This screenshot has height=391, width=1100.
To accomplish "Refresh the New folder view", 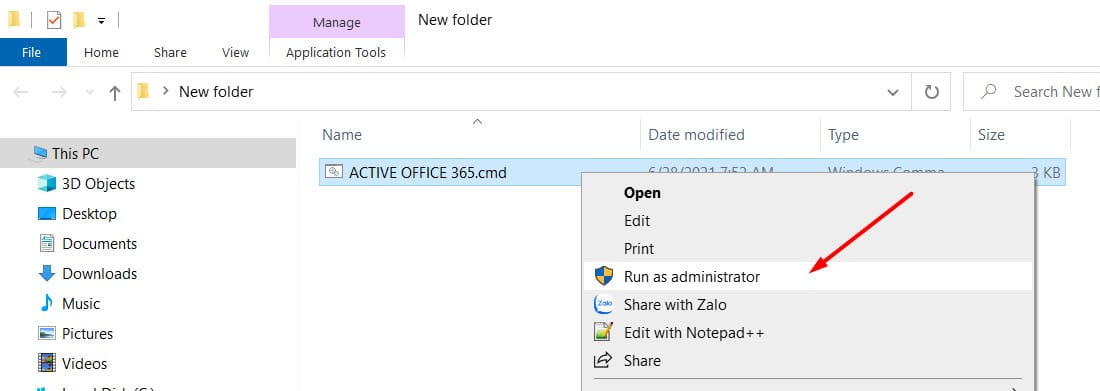I will 931,92.
